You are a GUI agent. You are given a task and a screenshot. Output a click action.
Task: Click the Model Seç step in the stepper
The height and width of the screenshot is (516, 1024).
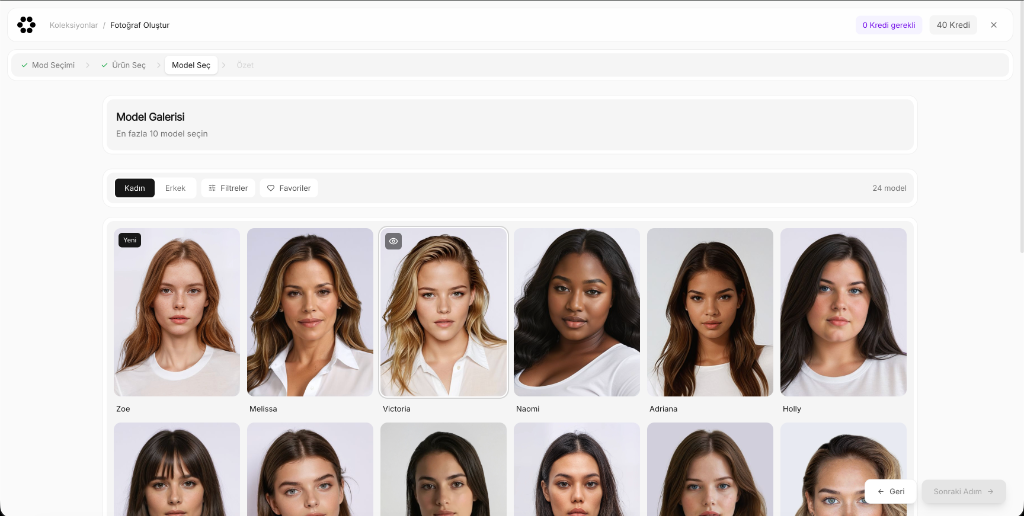191,65
